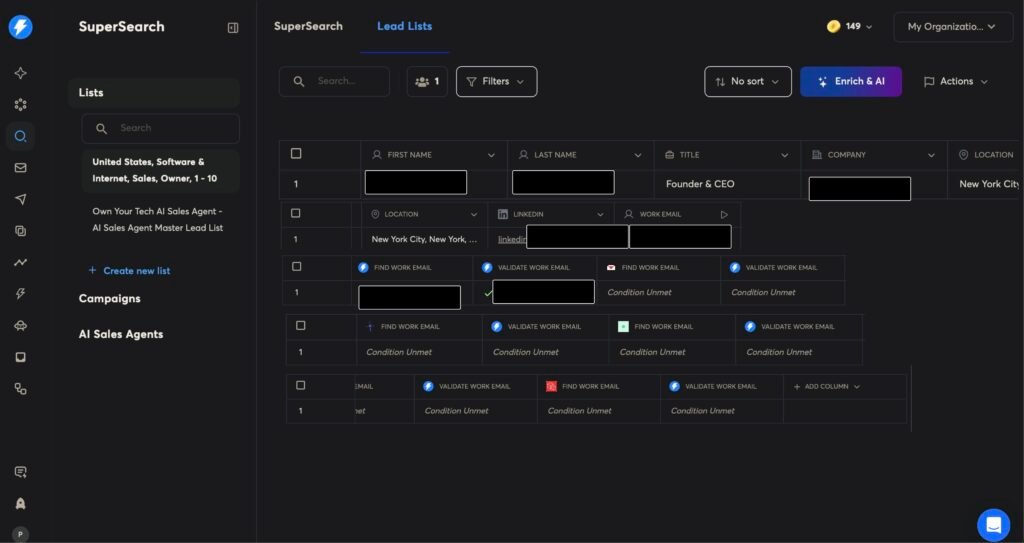Viewport: 1024px width, 543px height.
Task: Open the Actions dropdown
Action: click(956, 82)
